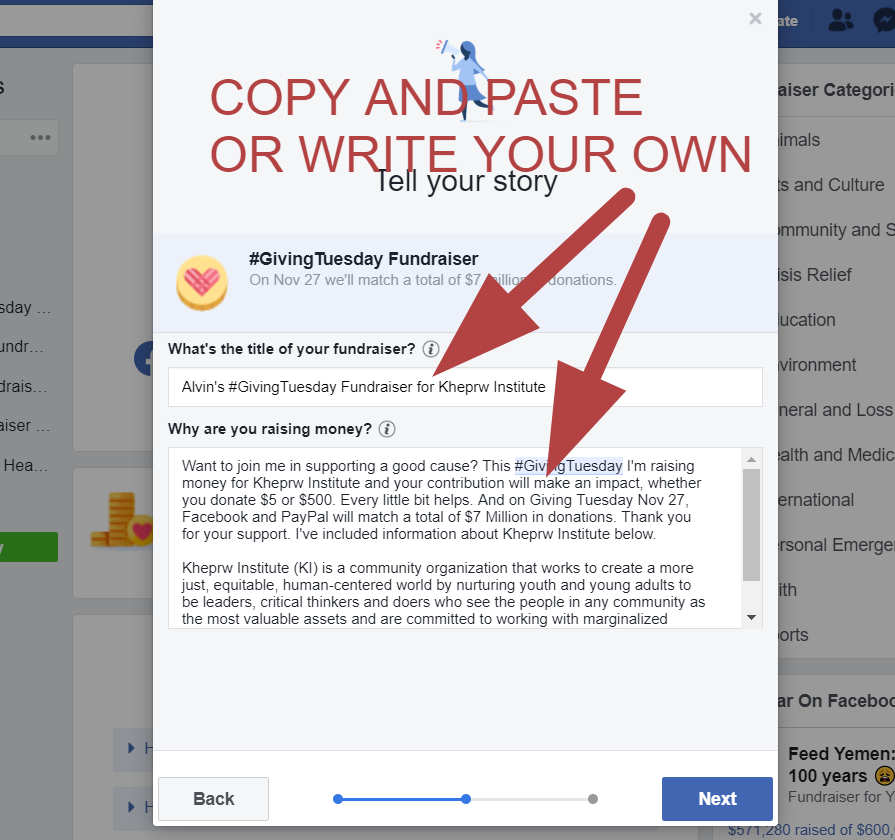Open the 'Feed Yemen: 100 years' fundraiser
Image resolution: width=895 pixels, height=840 pixels.
(841, 765)
